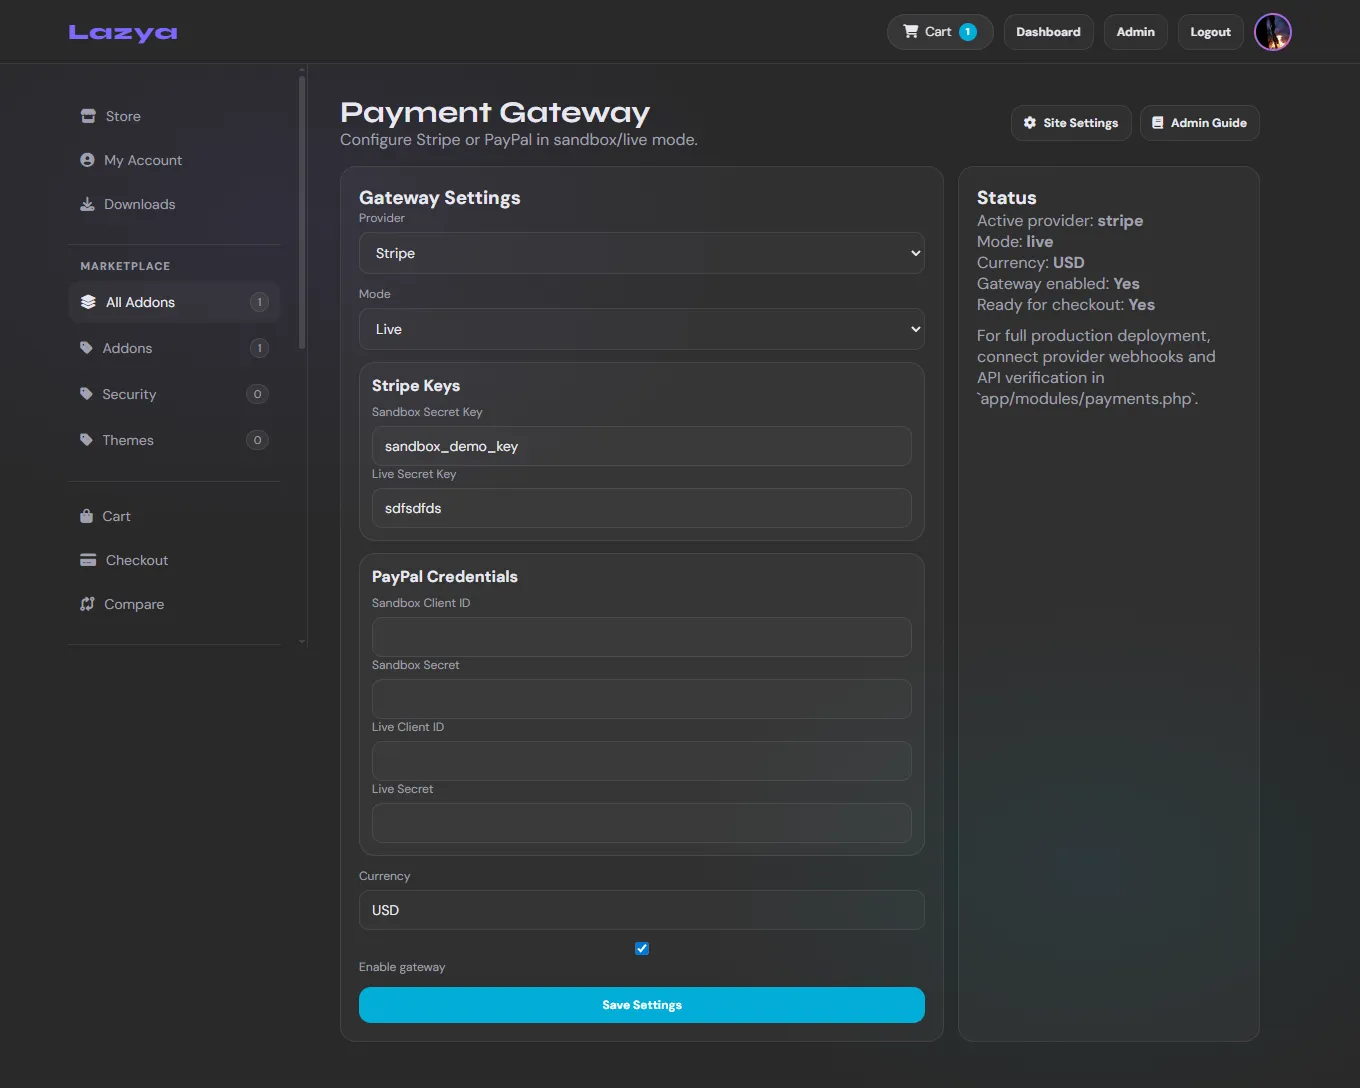The height and width of the screenshot is (1088, 1360).
Task: Focus the PayPal Live Client ID field
Action: click(642, 761)
